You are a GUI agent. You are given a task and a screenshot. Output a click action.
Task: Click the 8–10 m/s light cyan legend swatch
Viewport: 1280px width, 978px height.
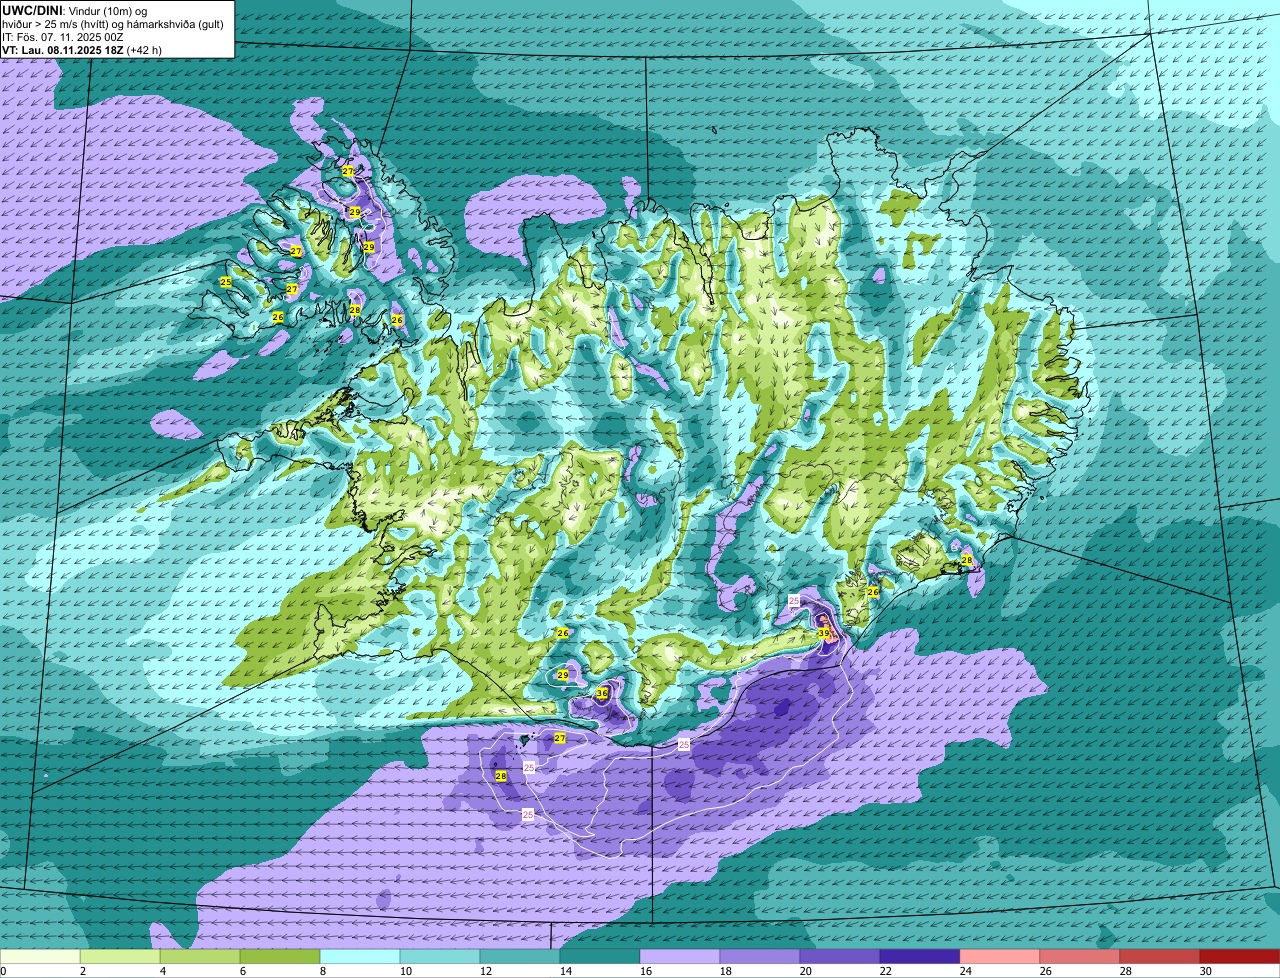point(360,957)
